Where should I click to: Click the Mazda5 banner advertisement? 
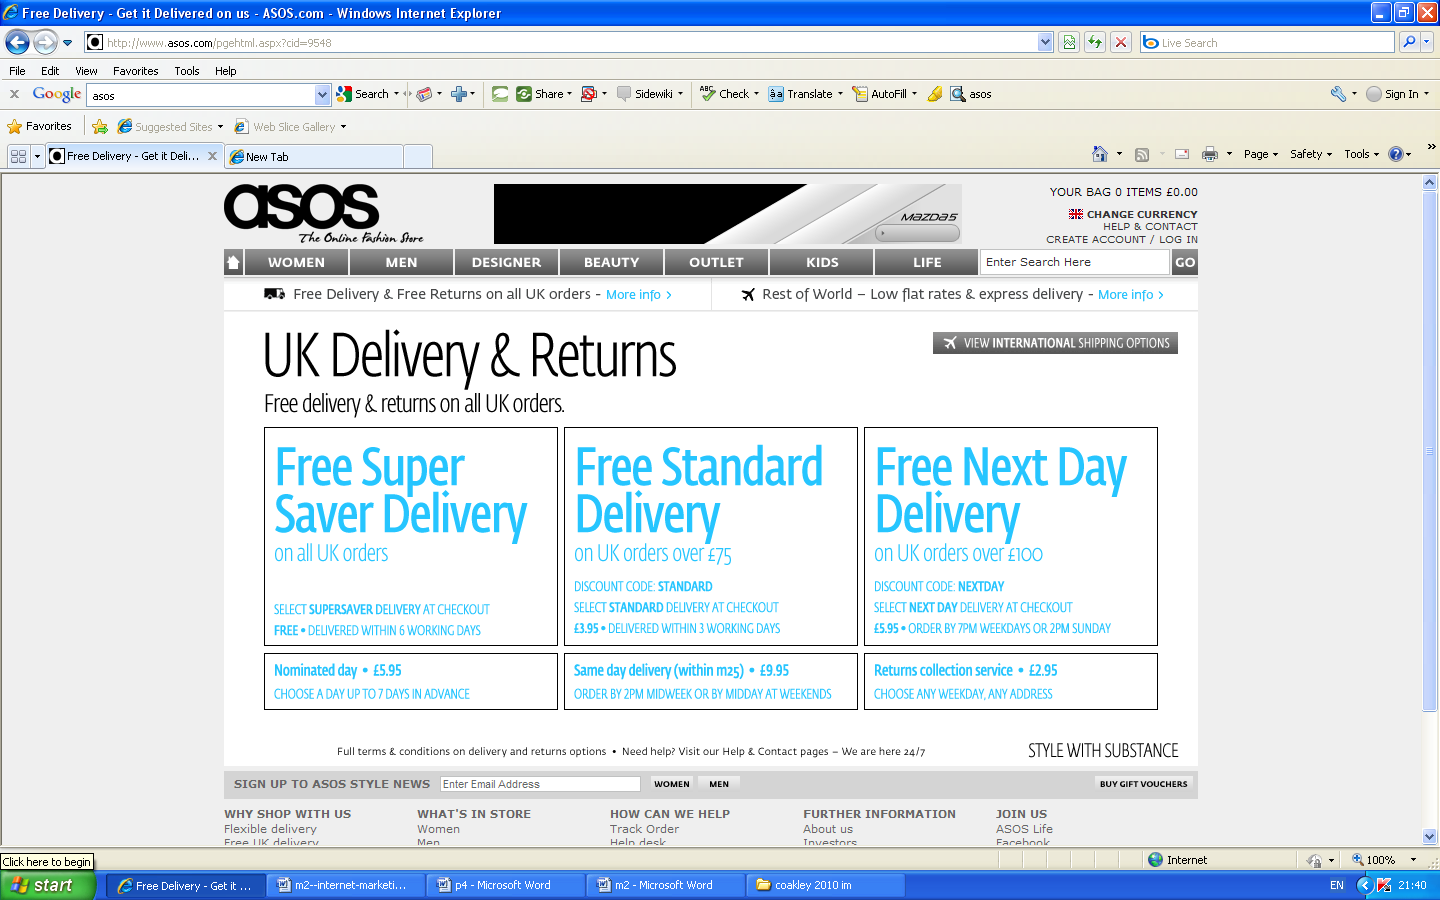pyautogui.click(x=727, y=213)
